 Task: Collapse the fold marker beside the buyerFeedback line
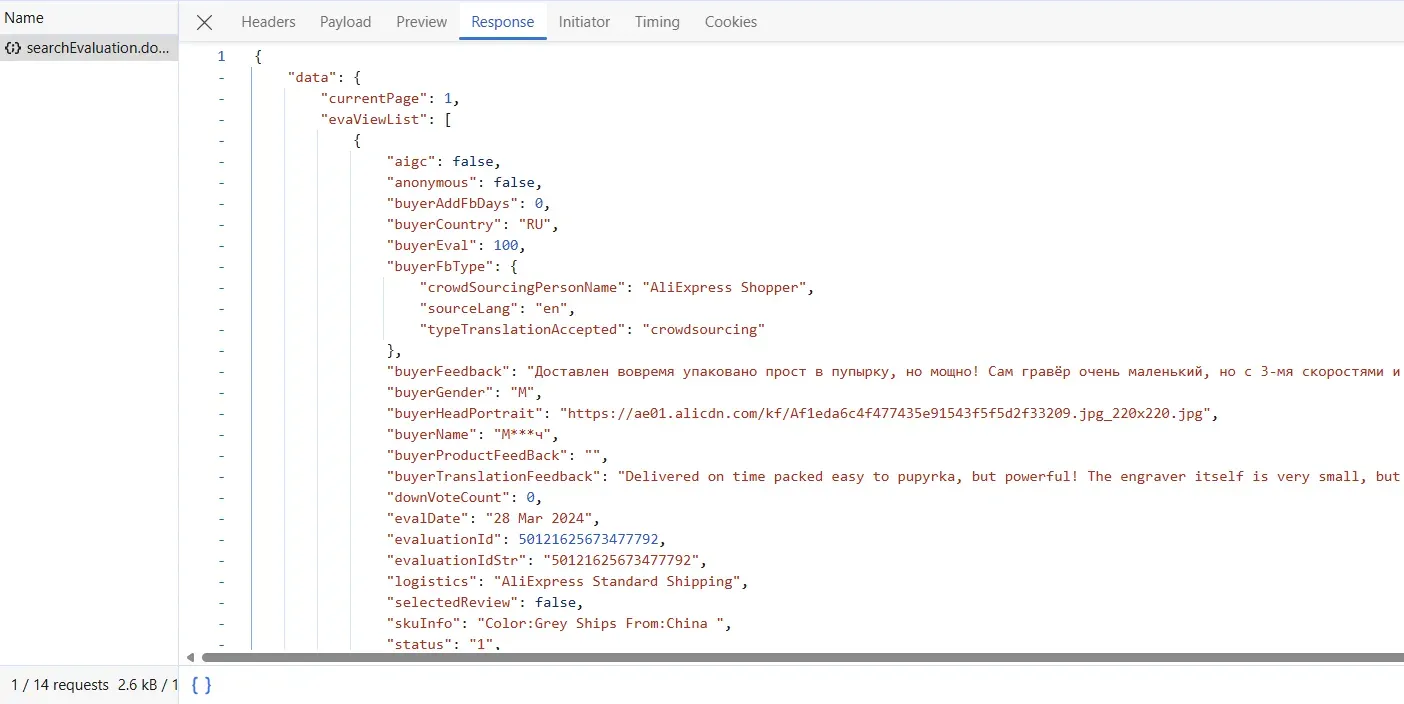tap(221, 371)
